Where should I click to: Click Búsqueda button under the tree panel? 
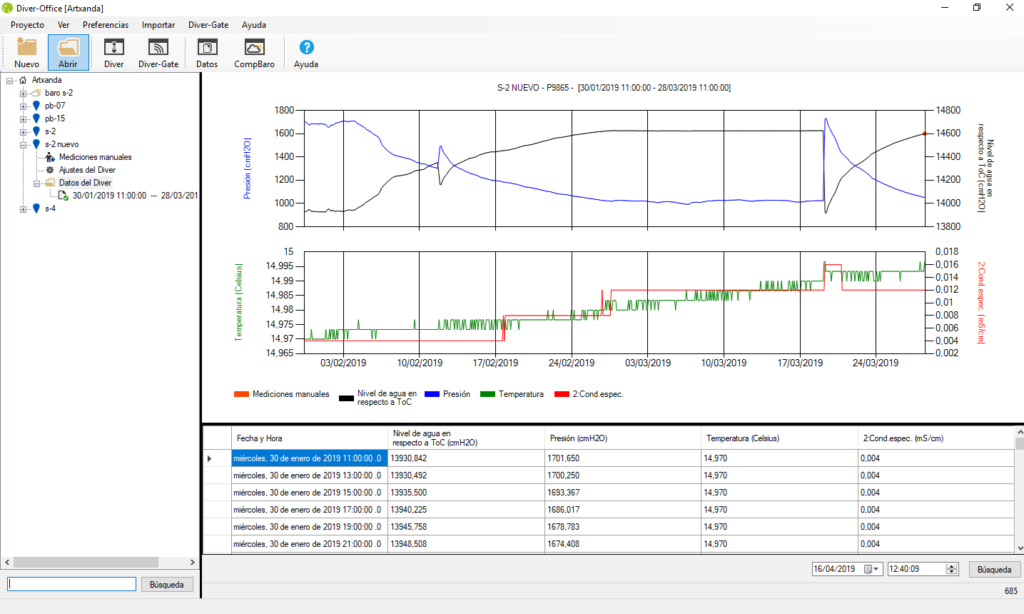point(167,585)
